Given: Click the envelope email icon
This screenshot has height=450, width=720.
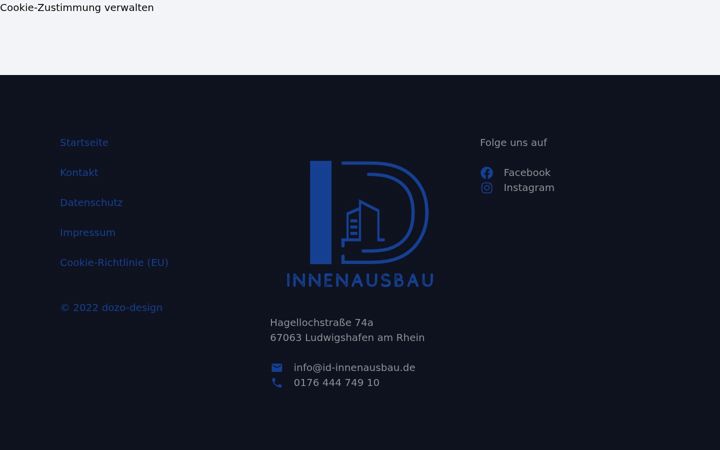Looking at the screenshot, I should tap(277, 368).
